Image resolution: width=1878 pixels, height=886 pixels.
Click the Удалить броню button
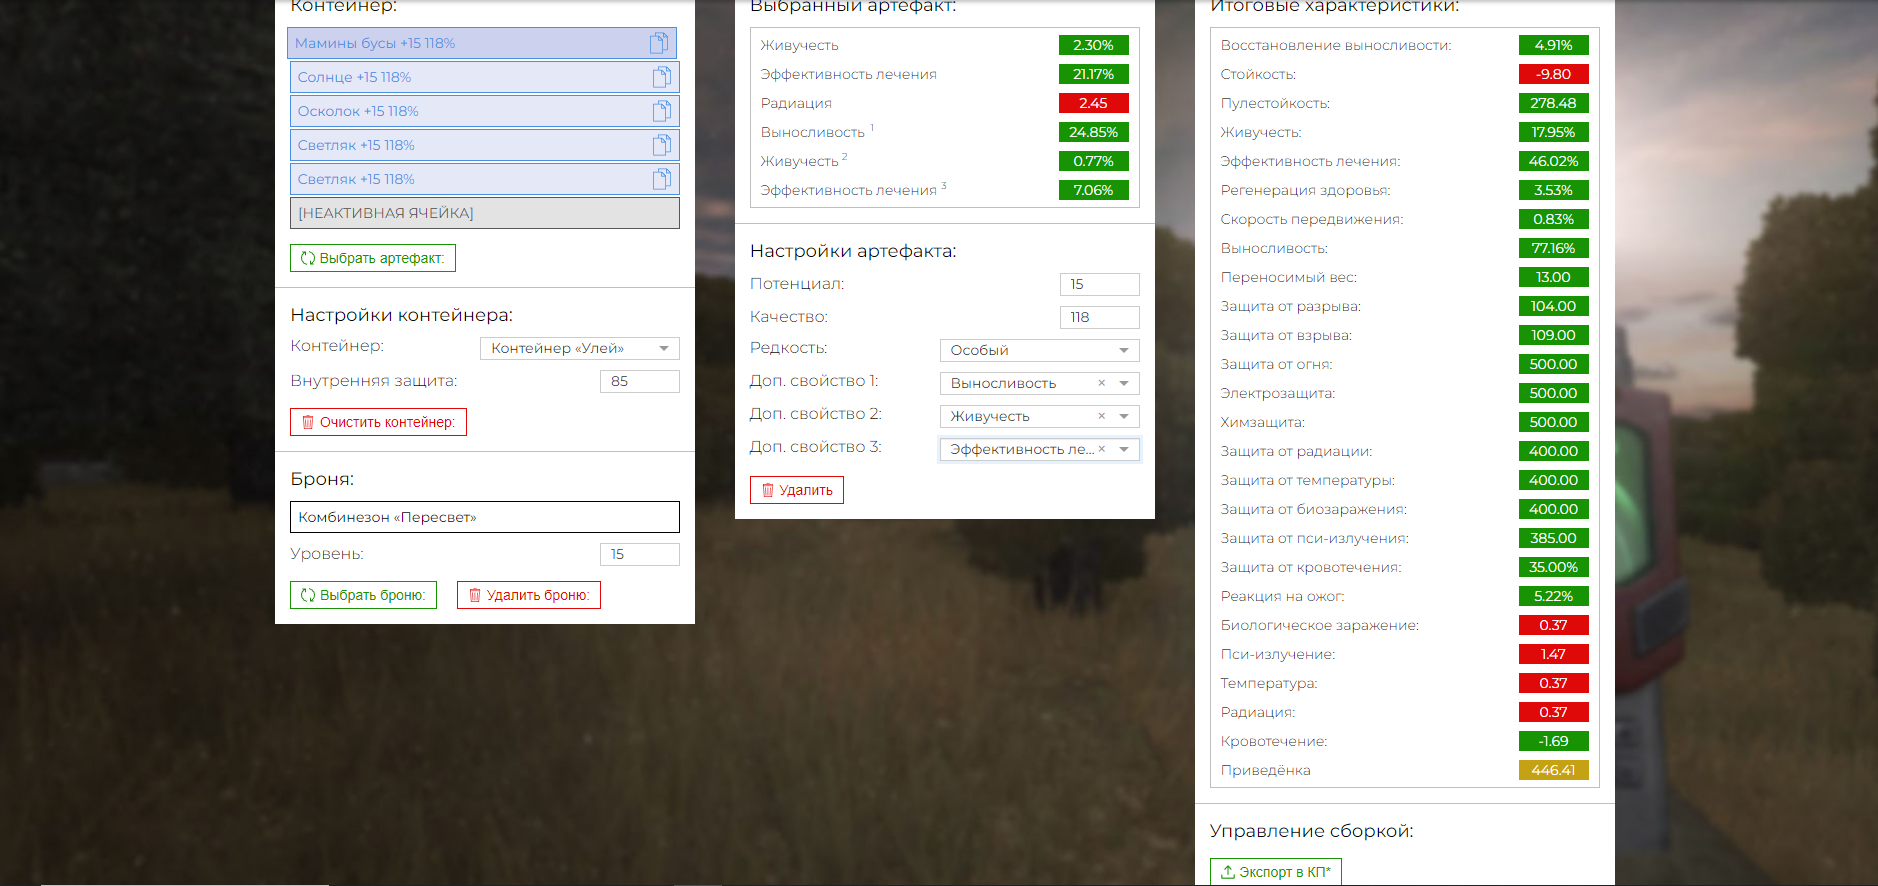[528, 595]
